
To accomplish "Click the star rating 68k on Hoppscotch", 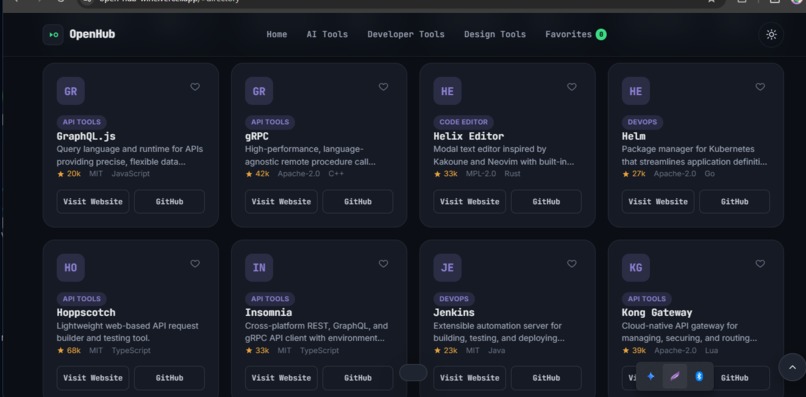I will [x=69, y=351].
